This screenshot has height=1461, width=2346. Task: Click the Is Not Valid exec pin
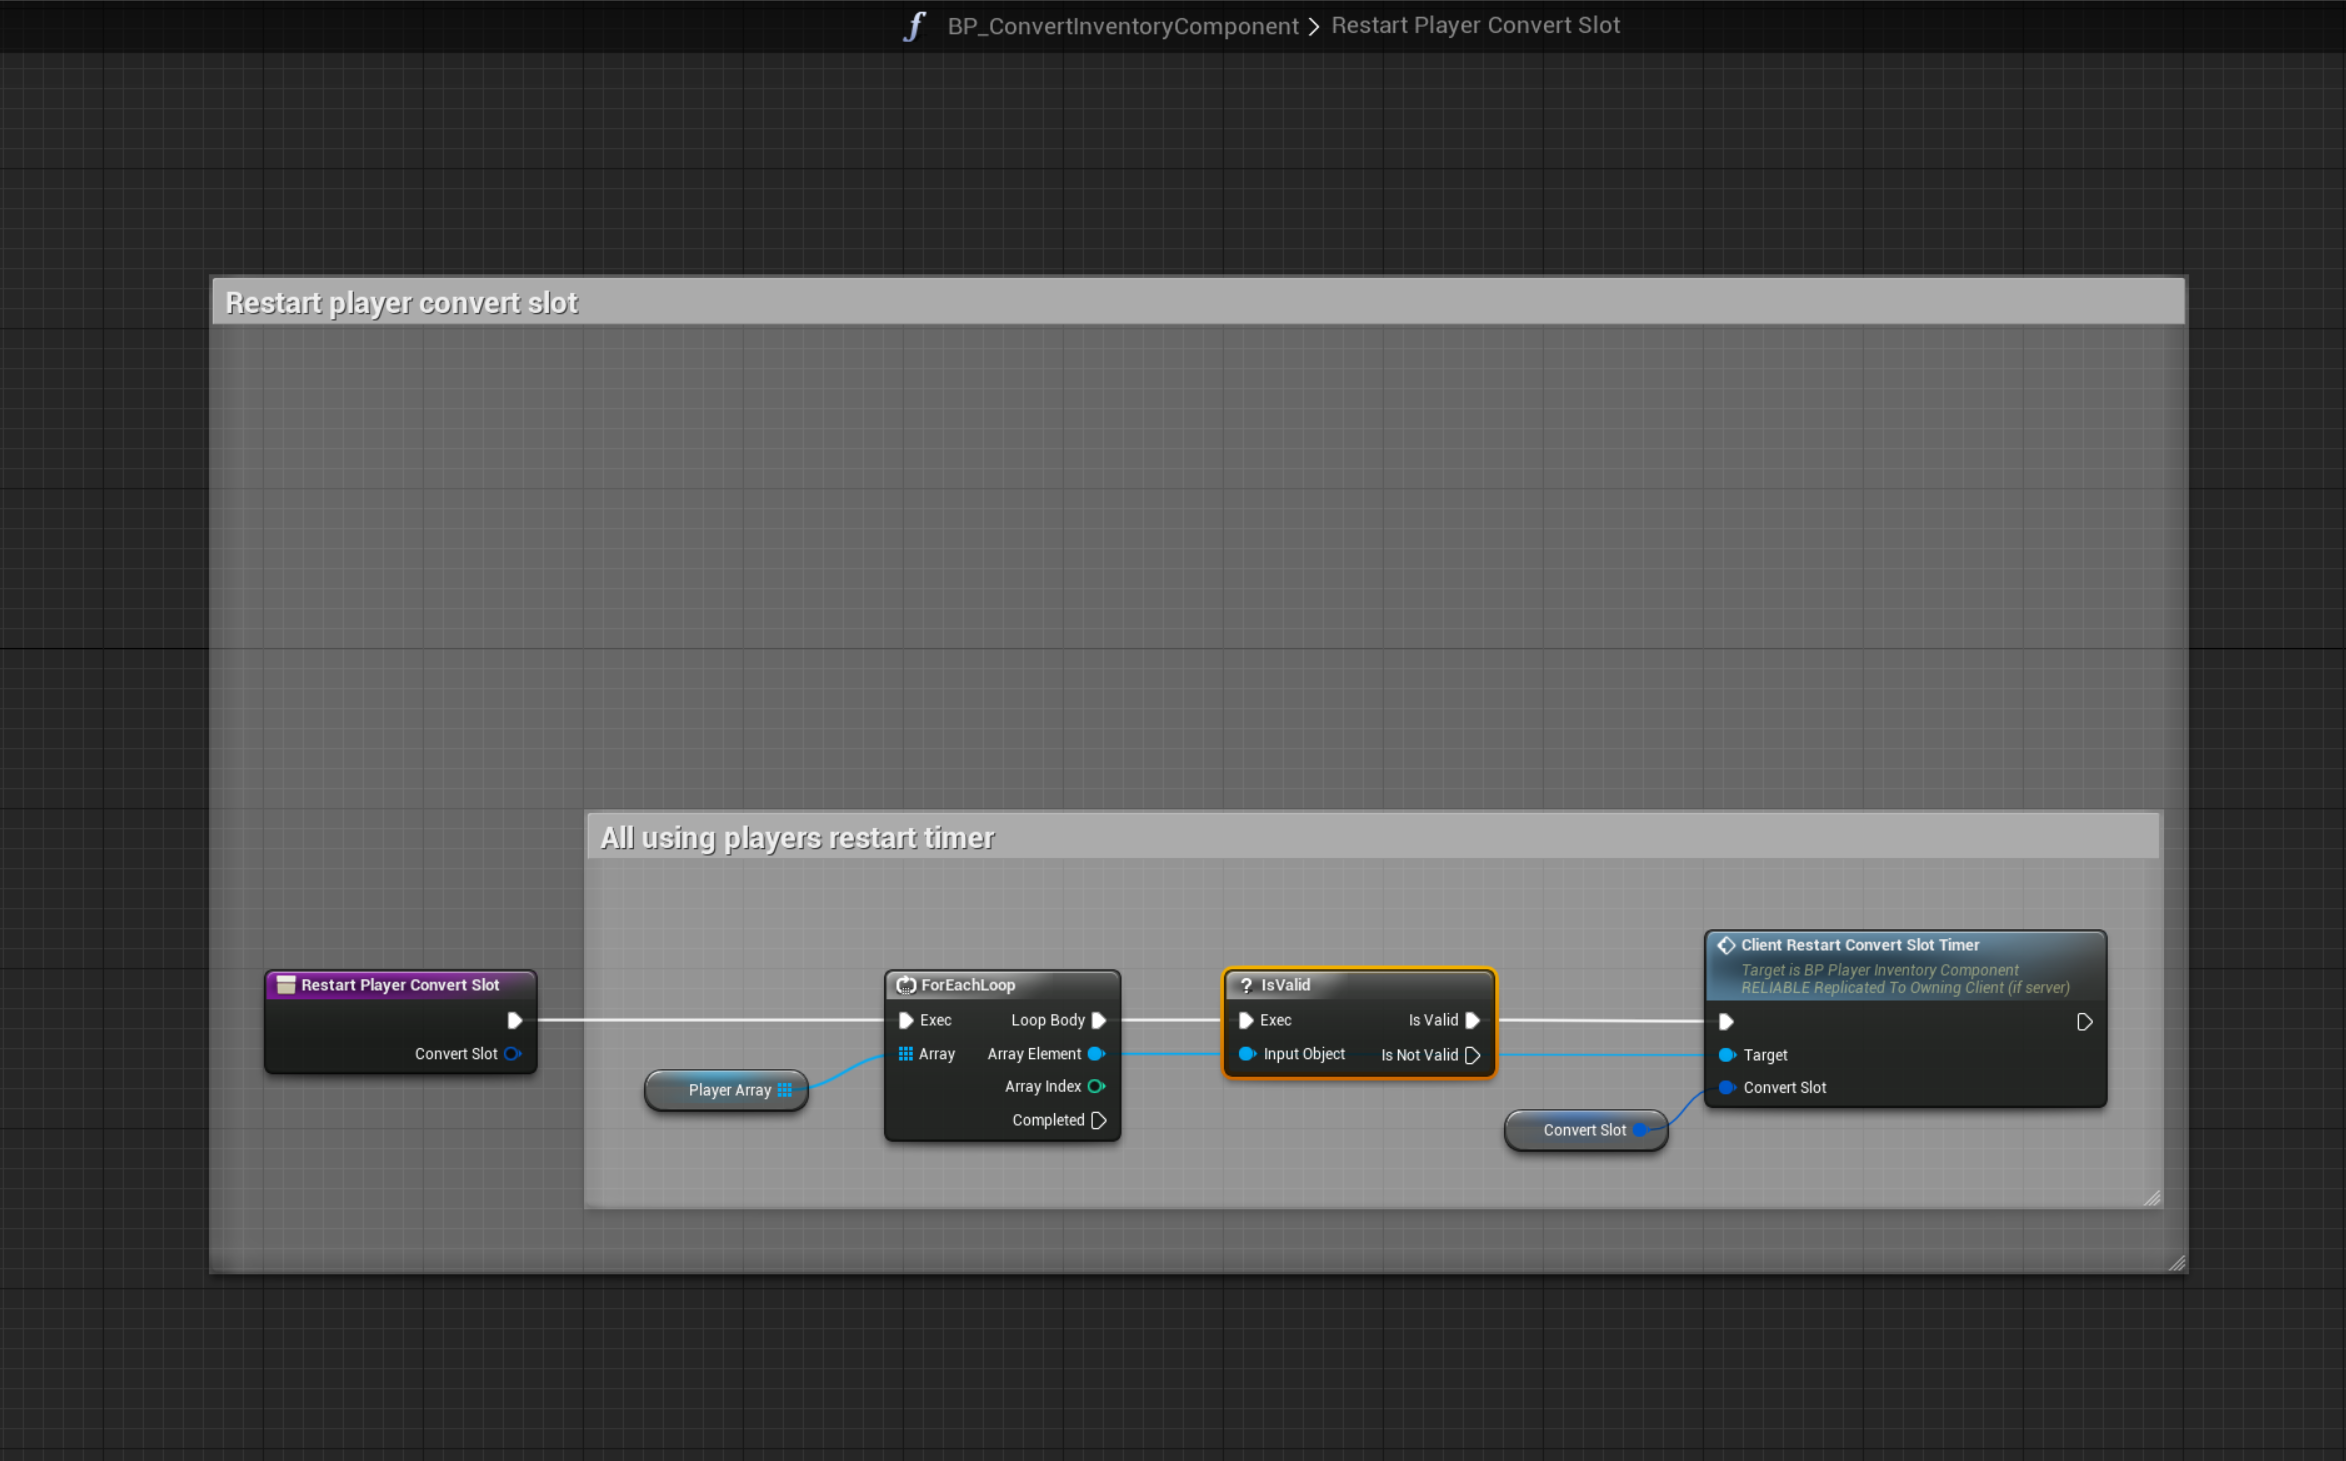(x=1472, y=1055)
